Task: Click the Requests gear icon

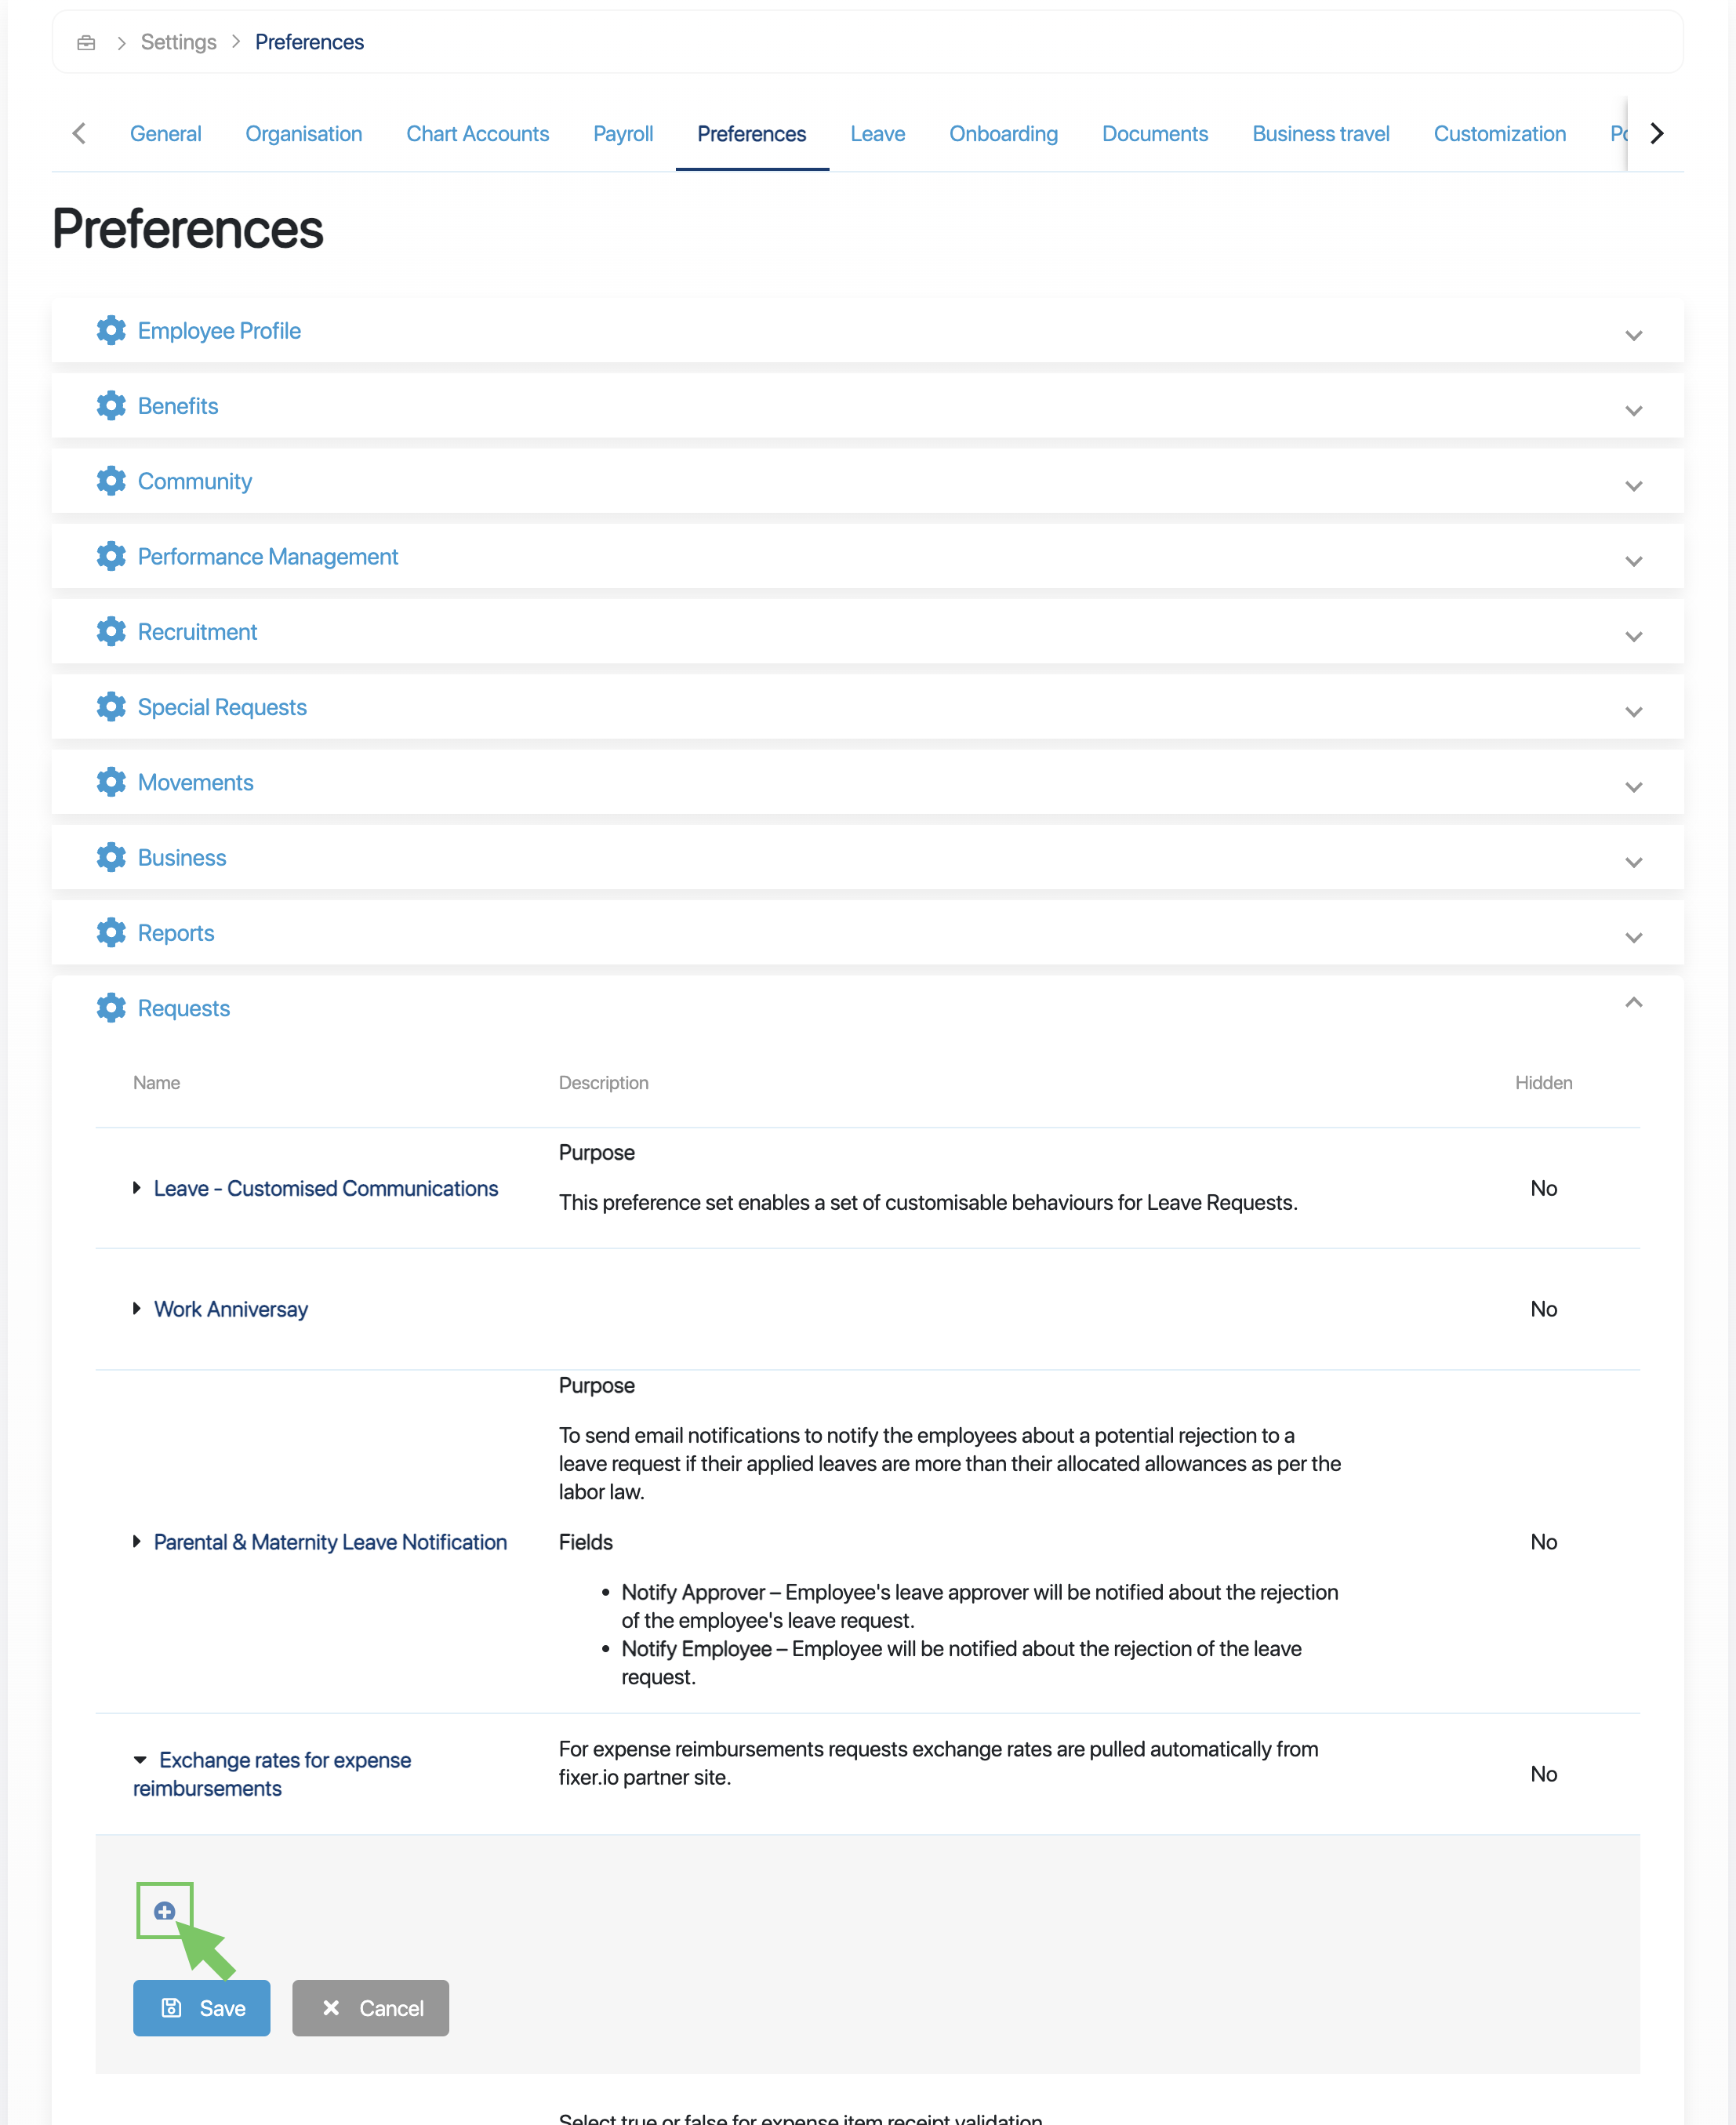Action: pos(111,1007)
